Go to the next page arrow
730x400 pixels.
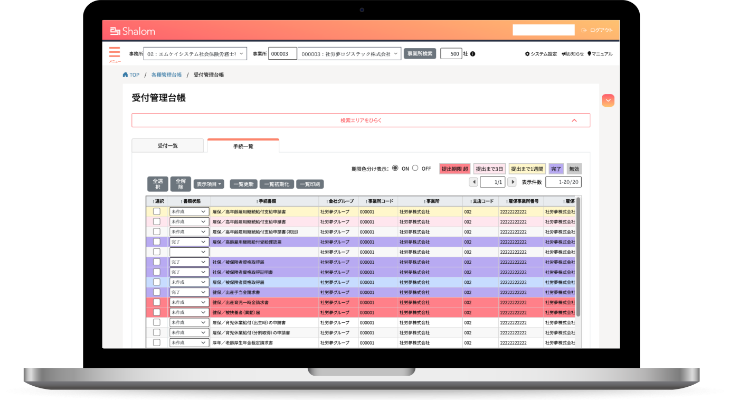[x=512, y=182]
